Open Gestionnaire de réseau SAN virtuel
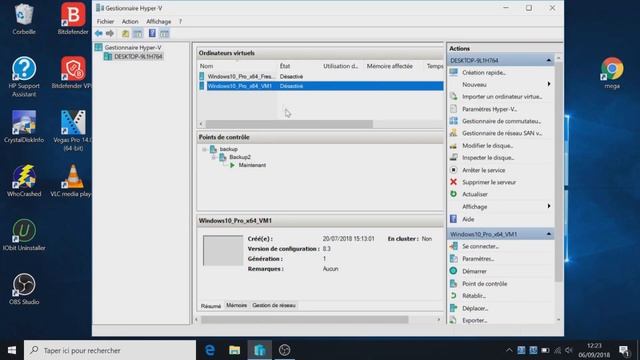The height and width of the screenshot is (360, 640). tap(502, 133)
